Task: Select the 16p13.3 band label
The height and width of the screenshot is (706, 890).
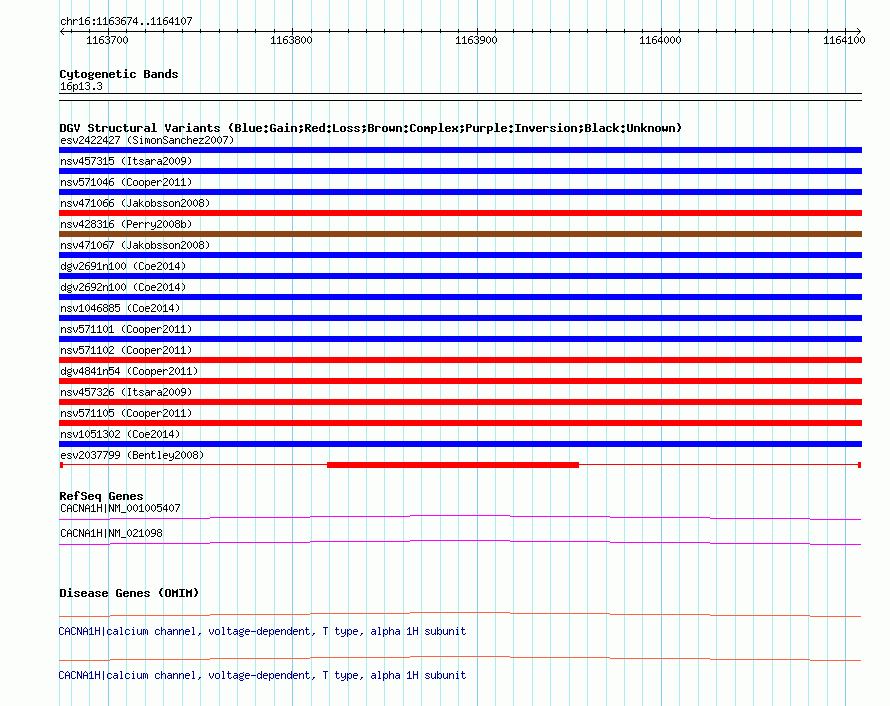Action: tap(81, 86)
